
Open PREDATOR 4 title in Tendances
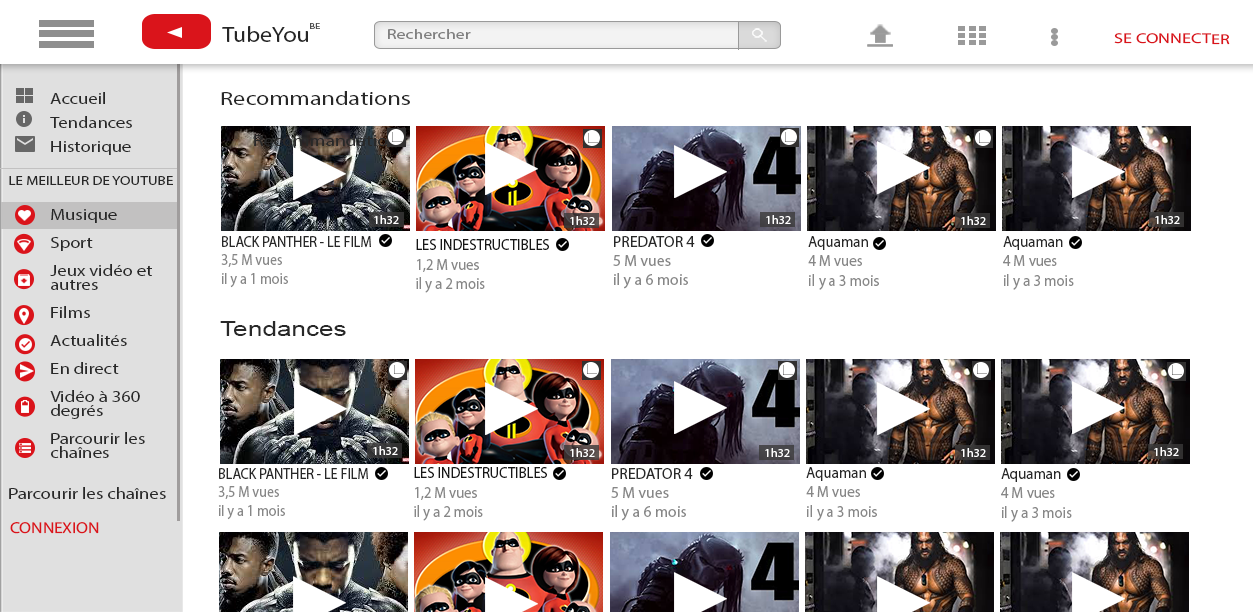(x=652, y=474)
